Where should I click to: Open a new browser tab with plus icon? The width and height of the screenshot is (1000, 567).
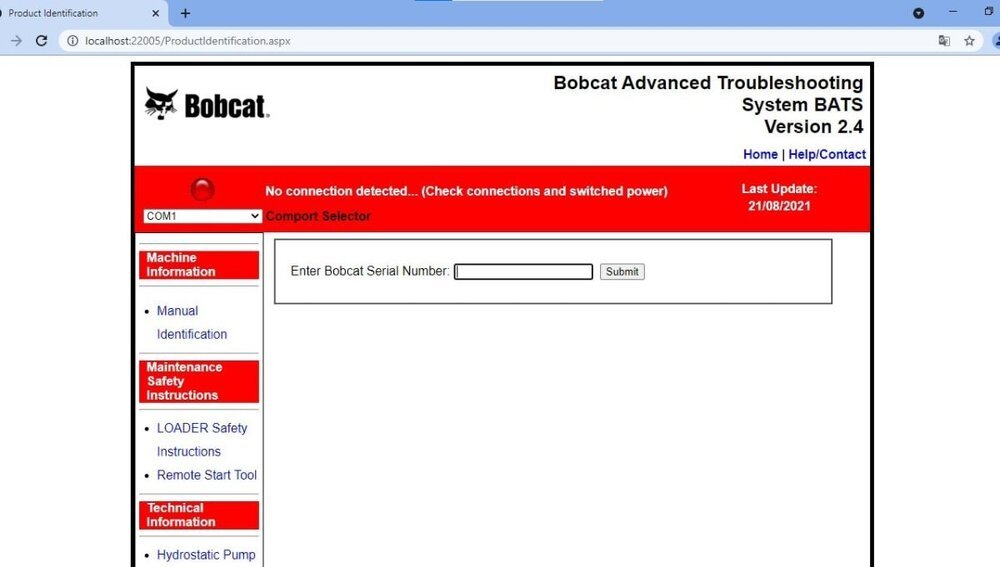click(x=185, y=13)
